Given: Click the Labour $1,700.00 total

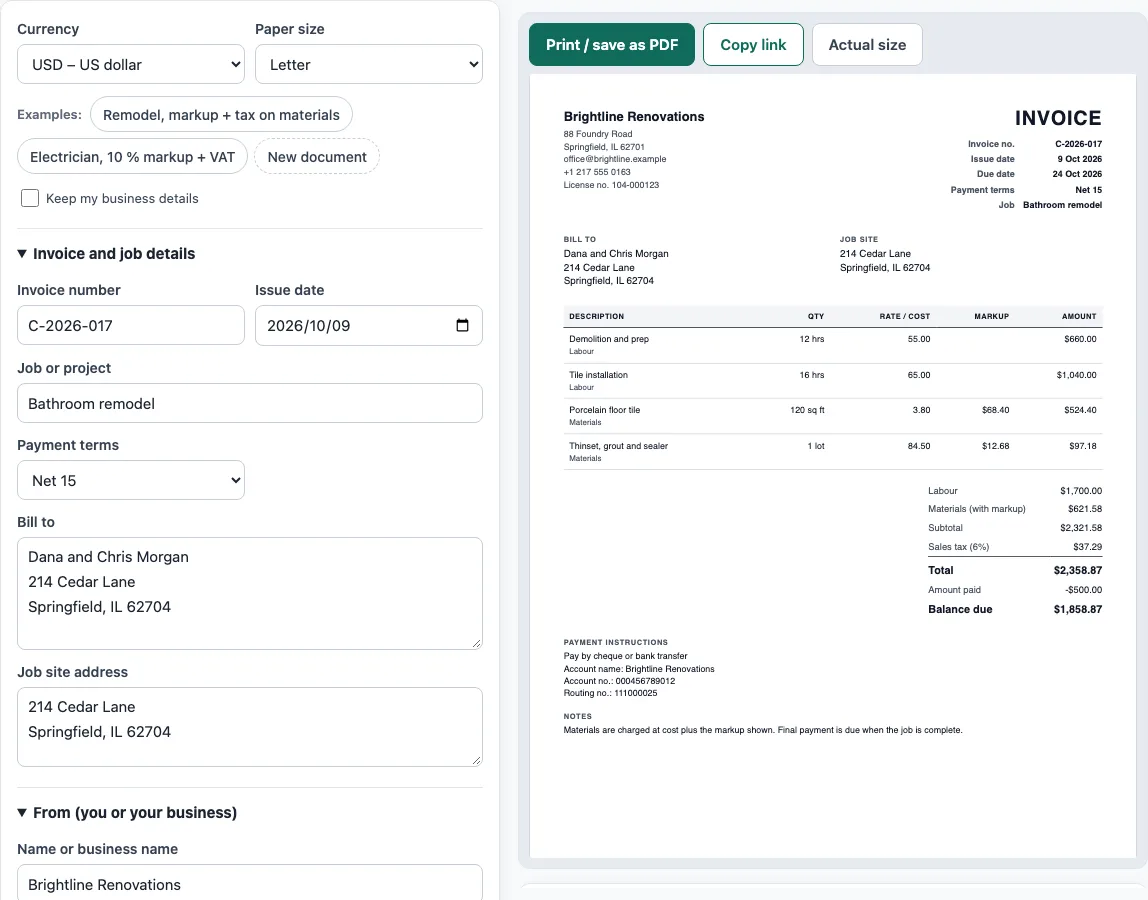Looking at the screenshot, I should [x=1081, y=491].
